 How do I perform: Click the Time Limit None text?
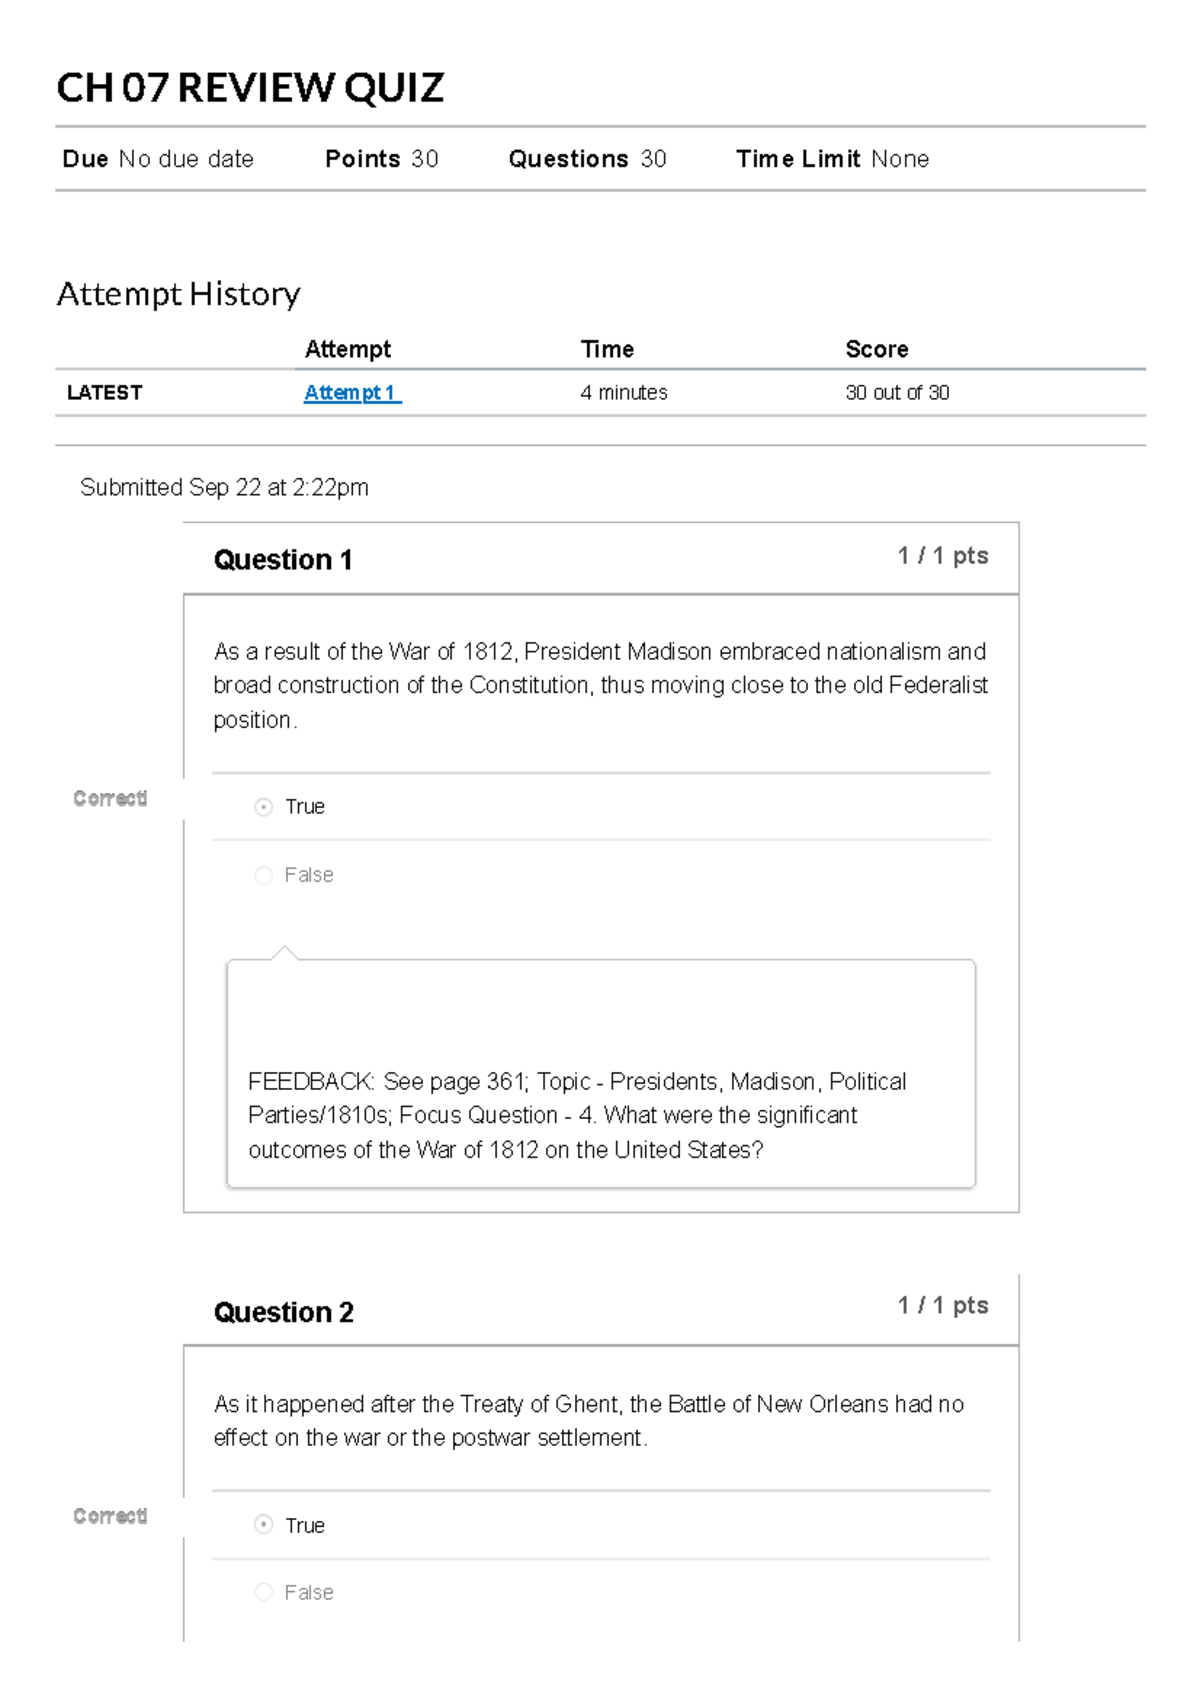[833, 159]
